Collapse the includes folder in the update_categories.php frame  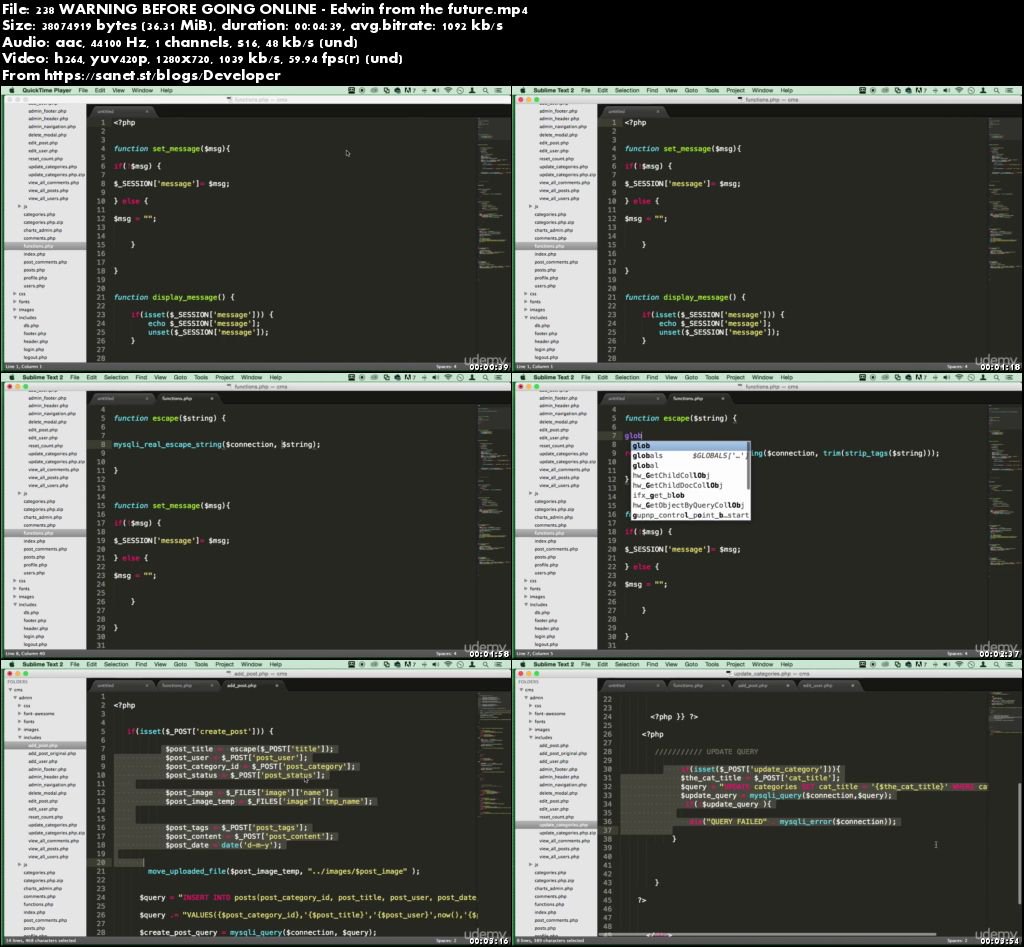point(530,737)
